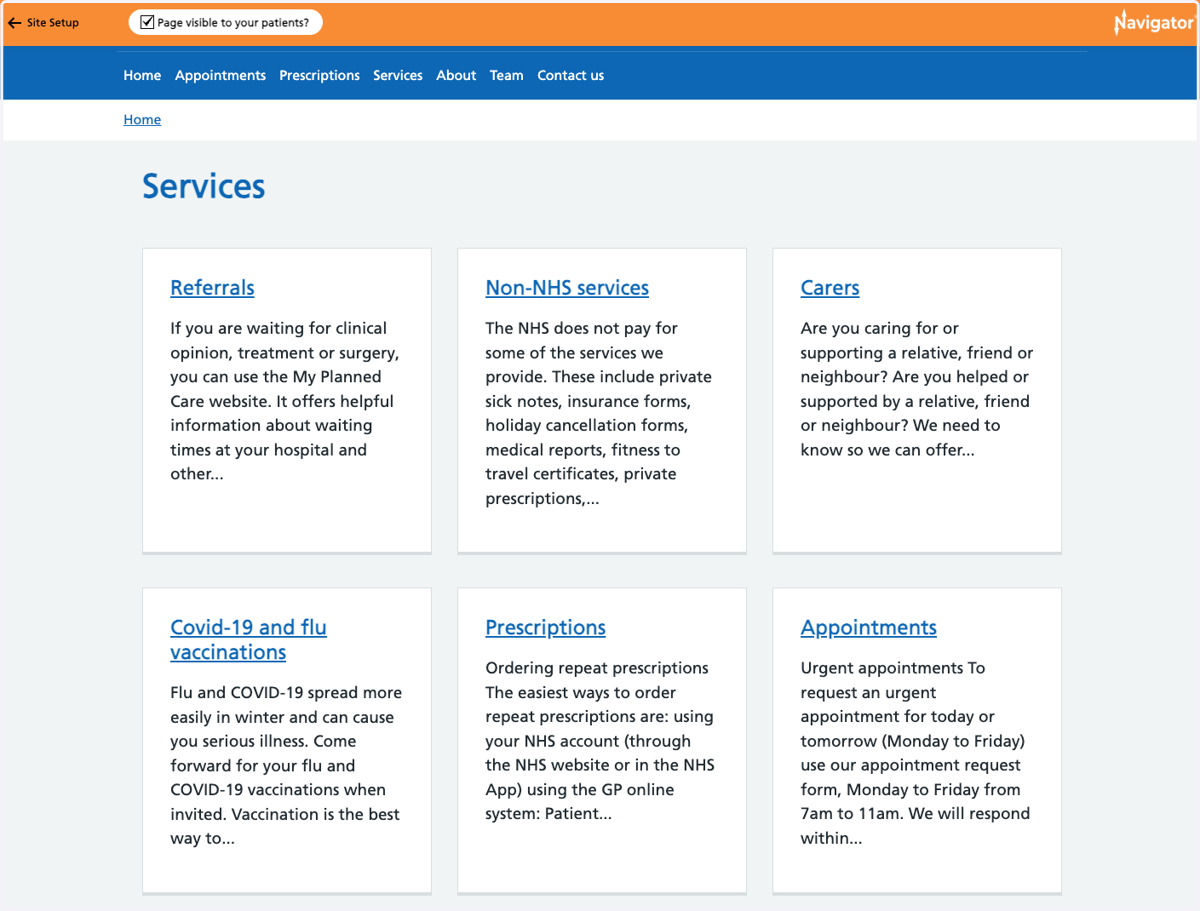
Task: Select Services in the navigation bar
Action: click(x=398, y=75)
